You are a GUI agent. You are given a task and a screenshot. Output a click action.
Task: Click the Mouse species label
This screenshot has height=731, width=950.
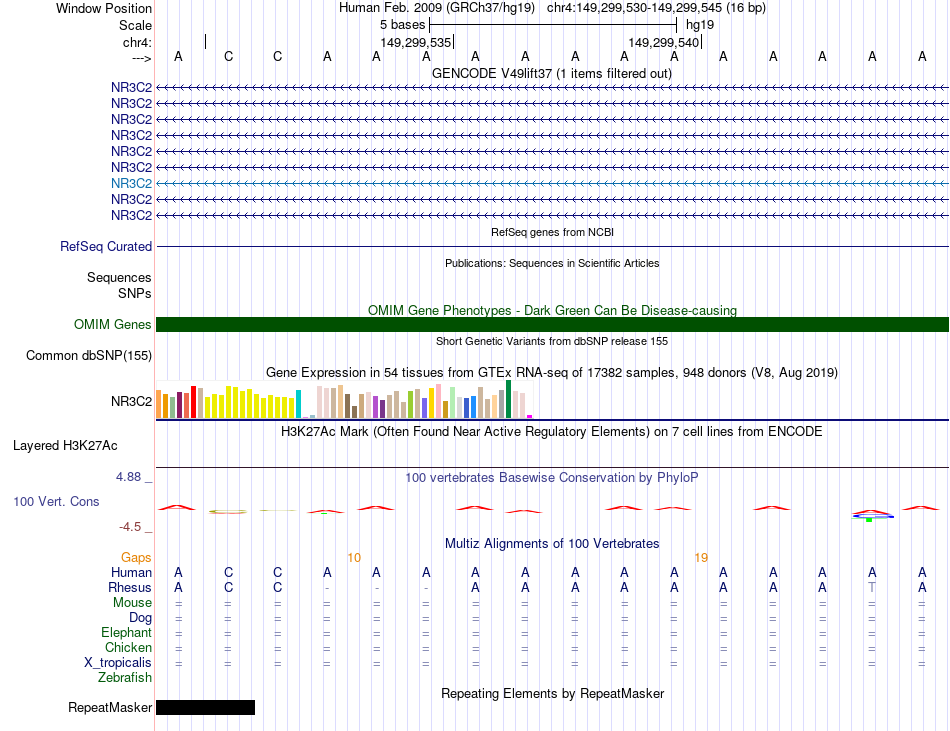[x=132, y=603]
